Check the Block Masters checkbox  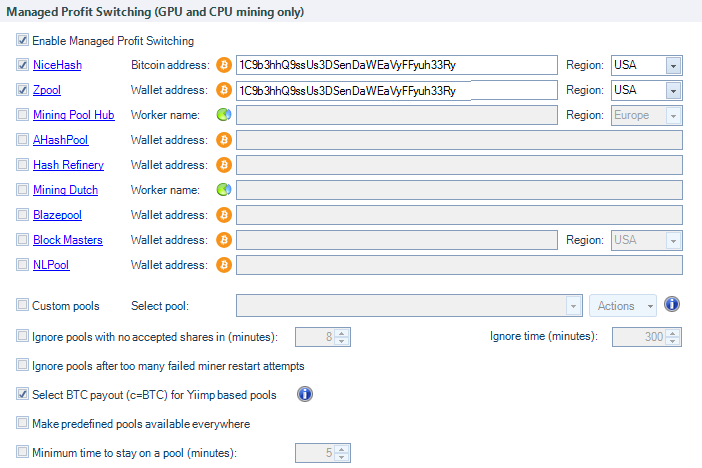pyautogui.click(x=22, y=240)
